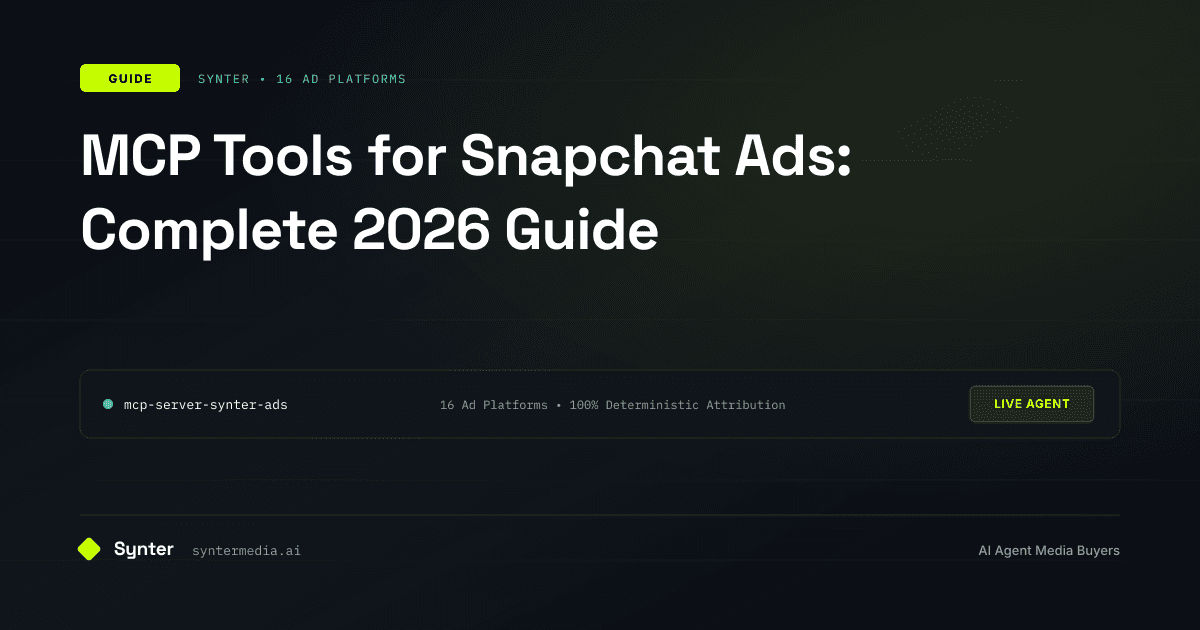Screen dimensions: 1200x630
Task: Click the "Complete 2026 Guide" heading line
Action: [x=369, y=231]
